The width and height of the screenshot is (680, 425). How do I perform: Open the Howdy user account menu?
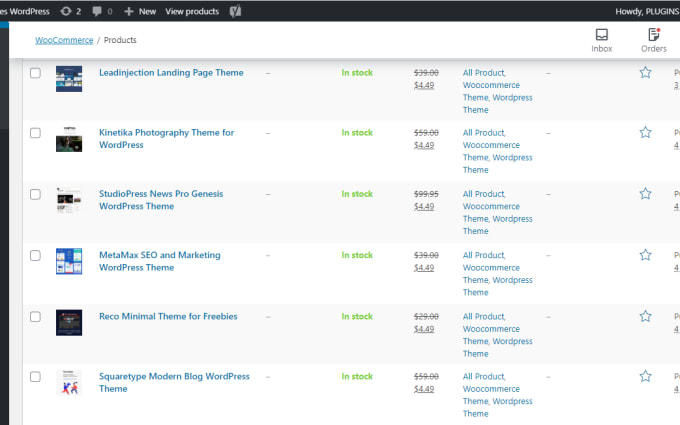[647, 11]
